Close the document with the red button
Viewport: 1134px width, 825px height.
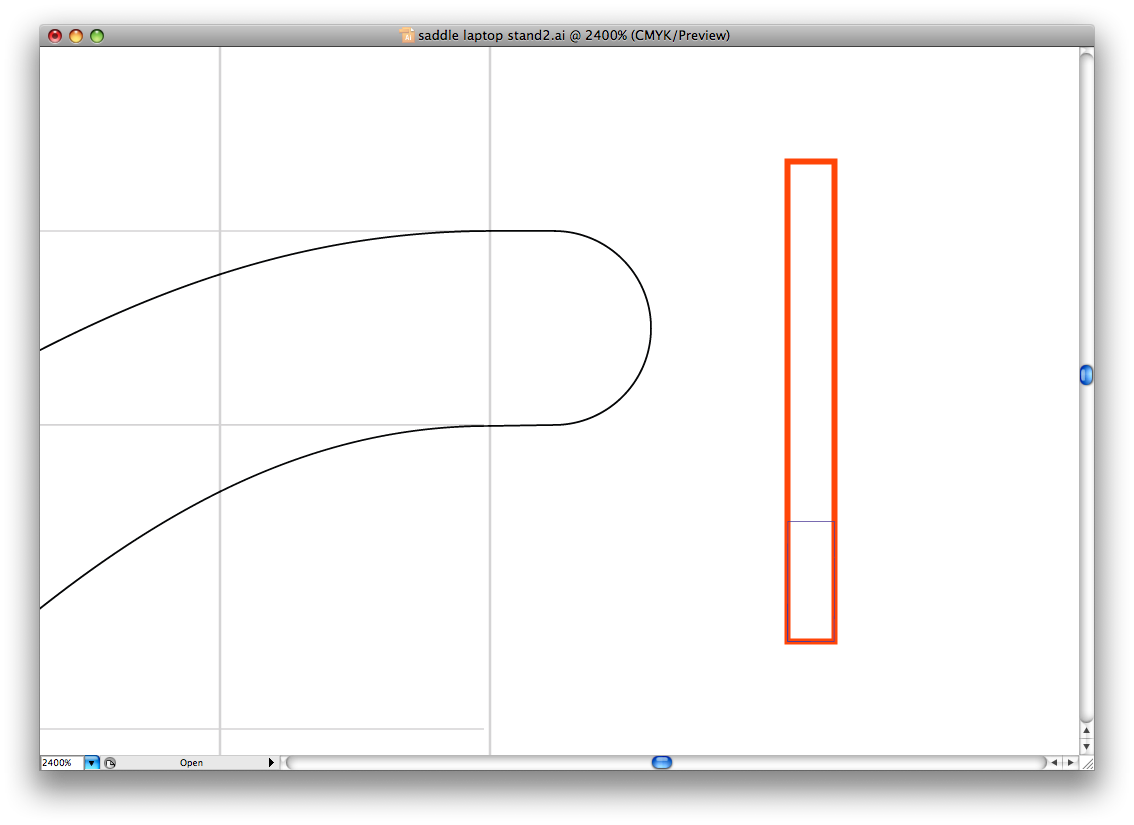[55, 35]
